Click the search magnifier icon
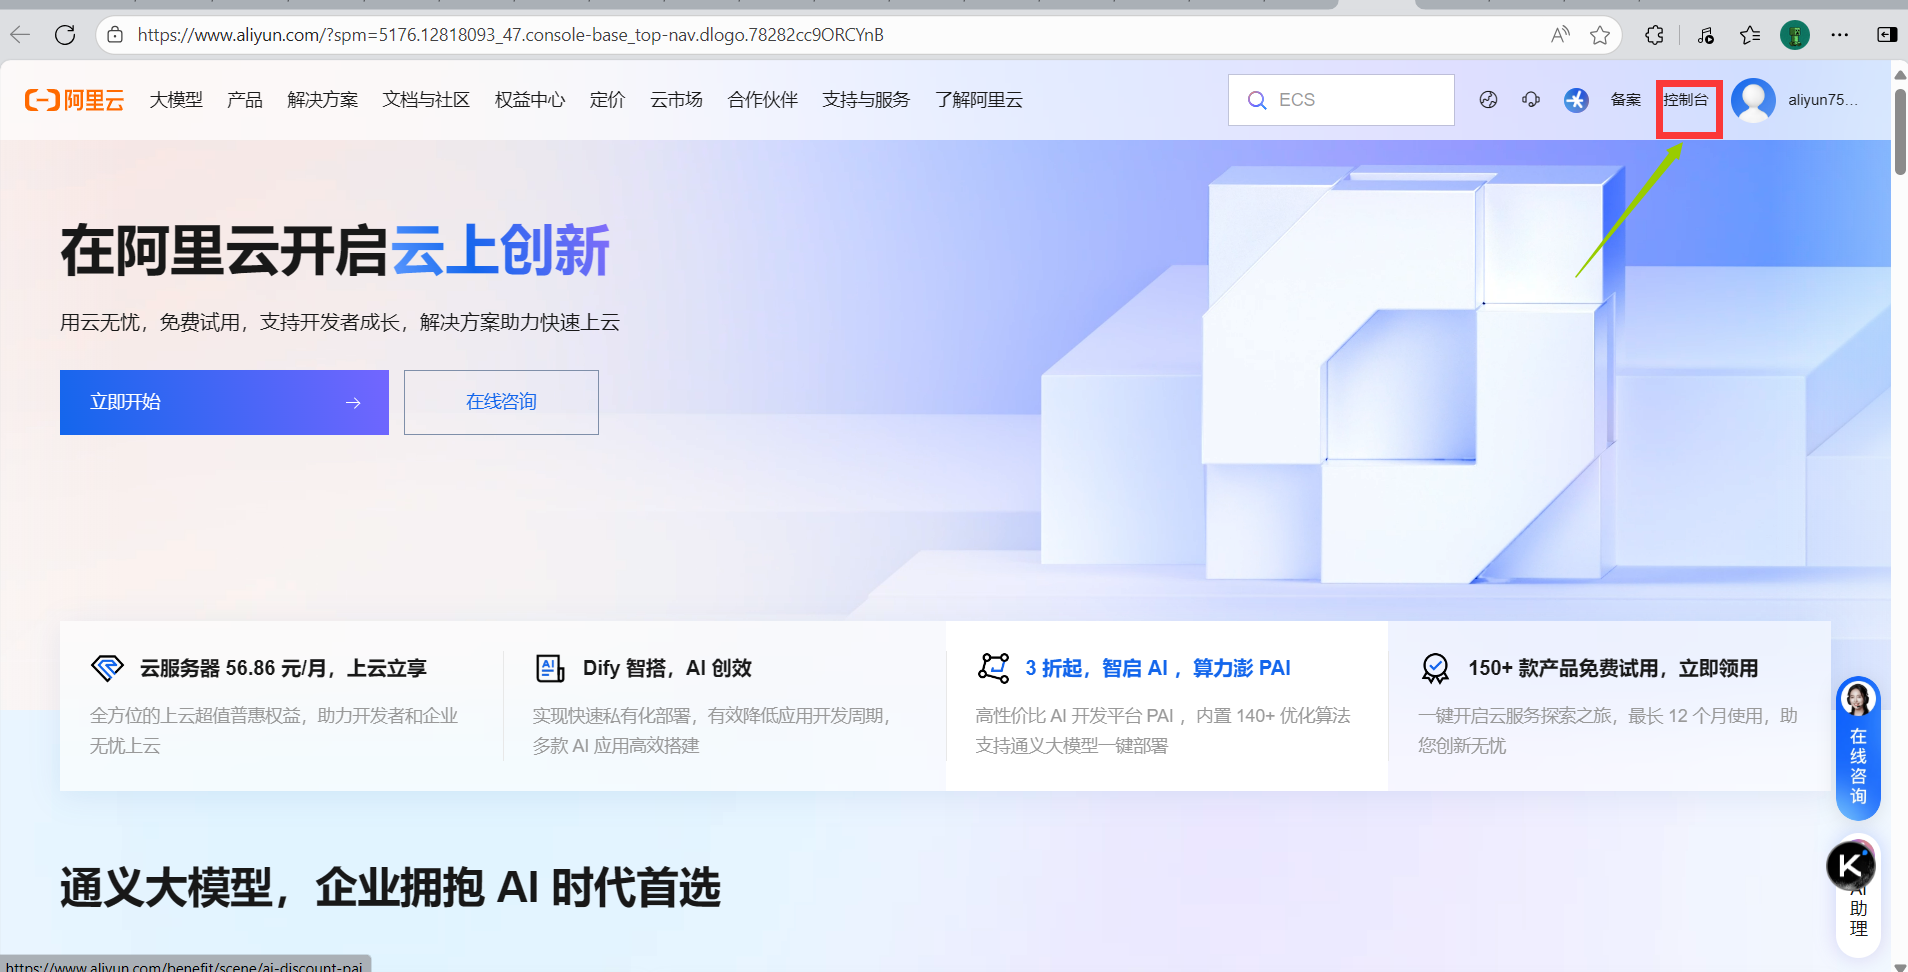 click(x=1257, y=100)
